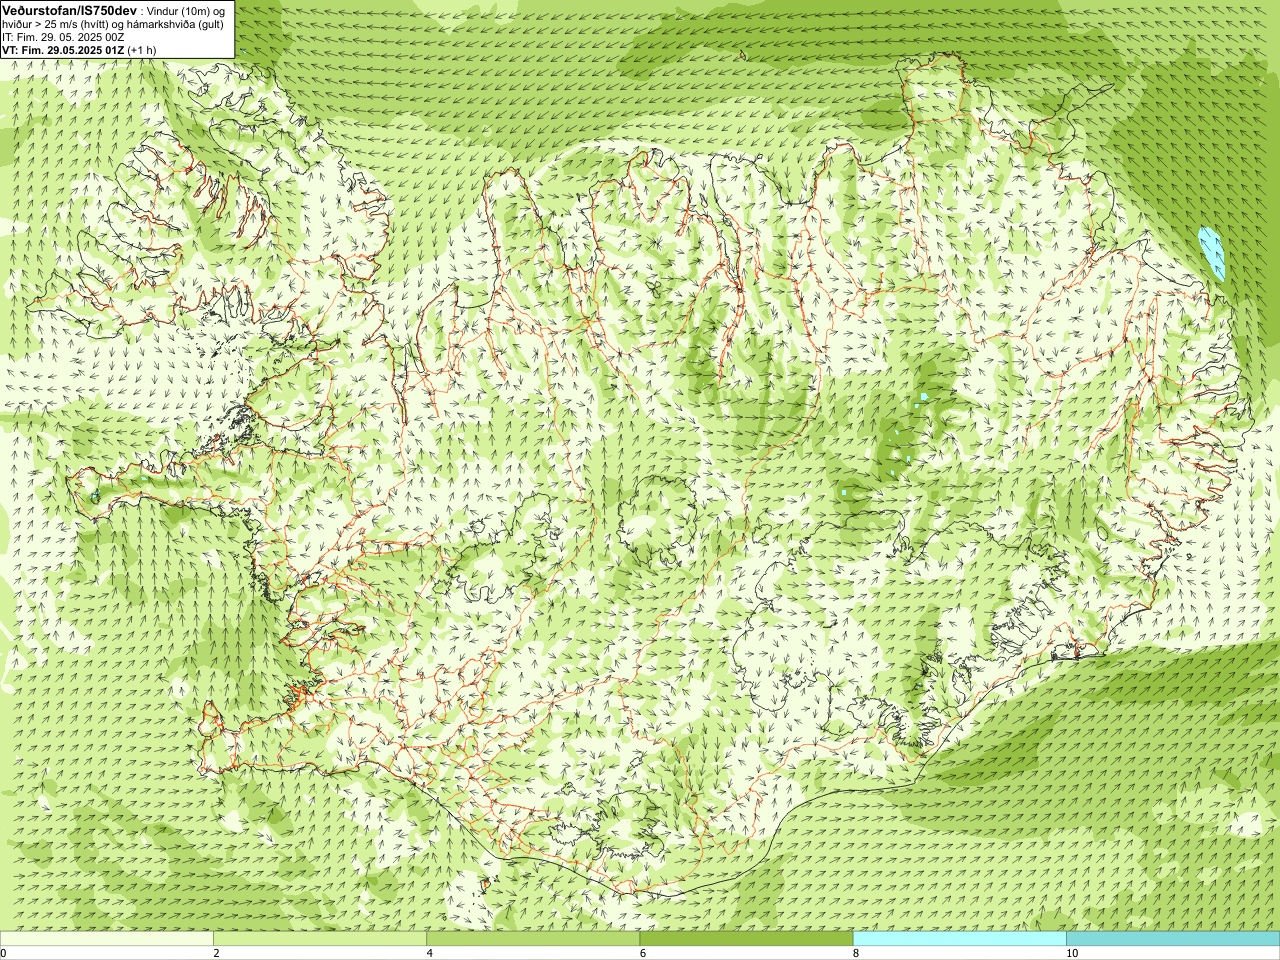
Task: Click the large cyan wind patch offshore east
Action: tap(1212, 254)
